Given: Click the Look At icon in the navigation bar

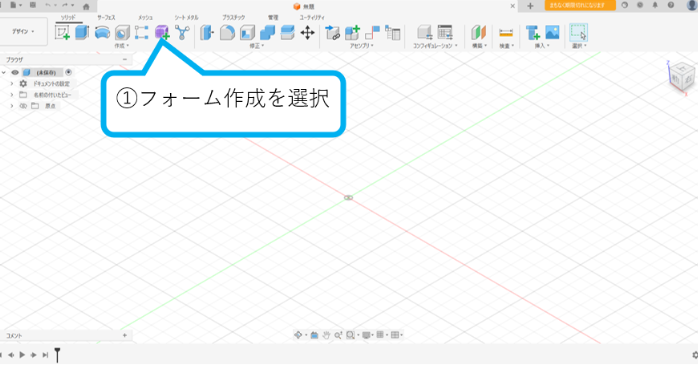Looking at the screenshot, I should click(x=314, y=335).
